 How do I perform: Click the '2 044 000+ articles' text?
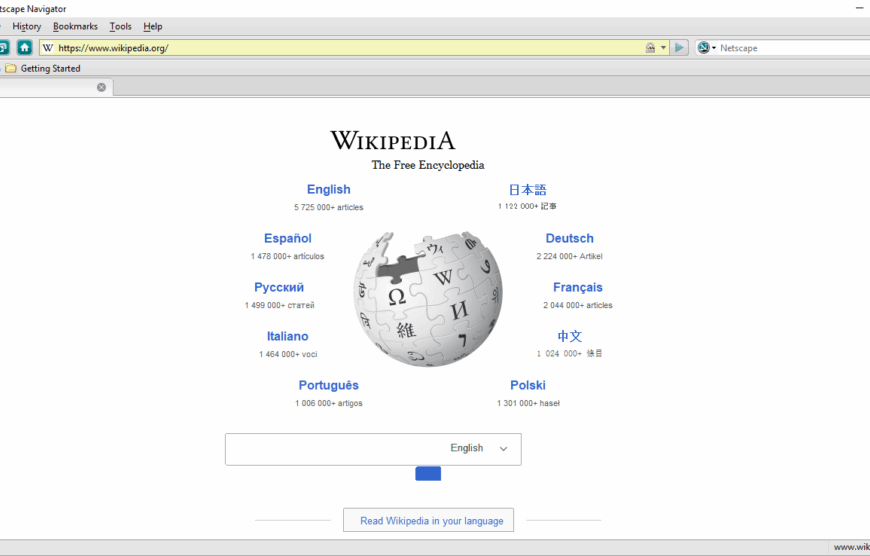tap(578, 305)
